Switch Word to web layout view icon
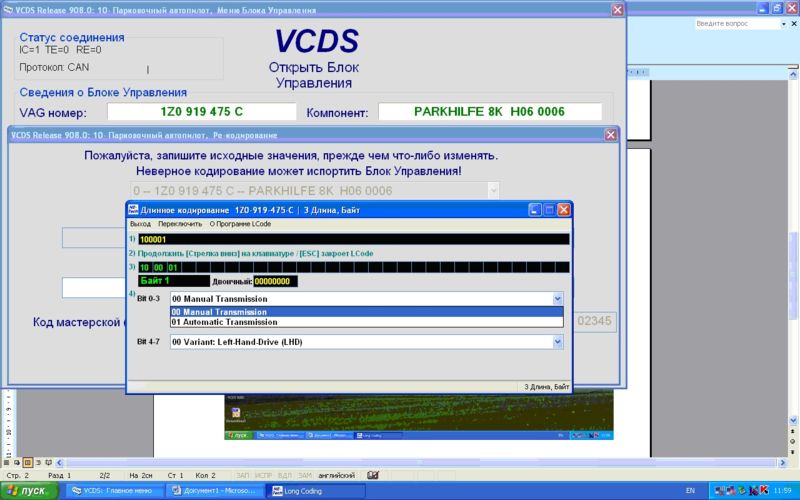Screen dimensions: 800x500 17,463
